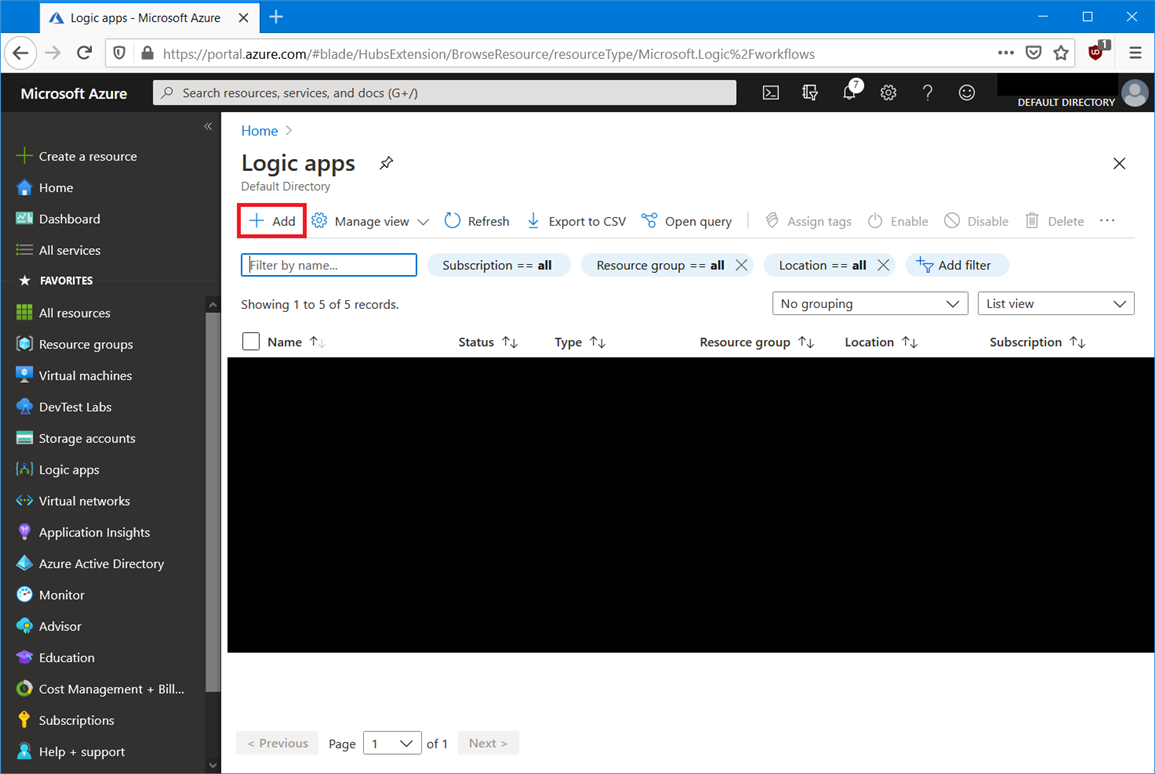Click the Home breadcrumb link
1155x774 pixels.
[x=259, y=130]
